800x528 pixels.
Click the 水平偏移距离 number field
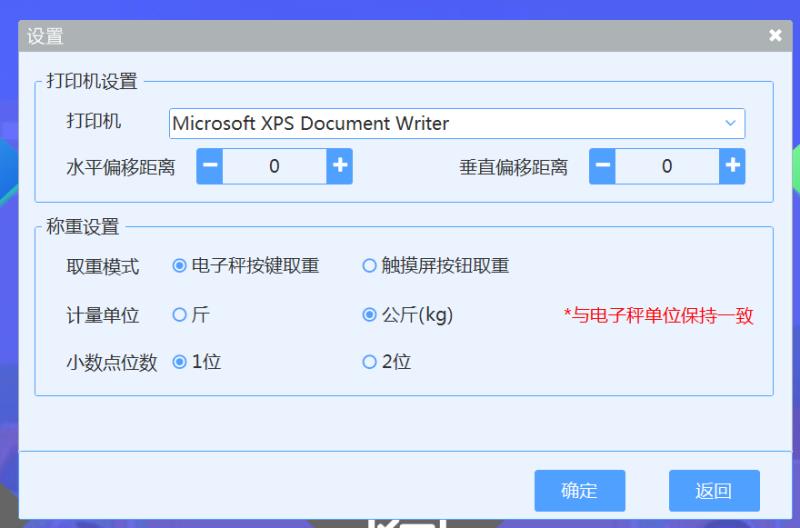click(x=275, y=166)
